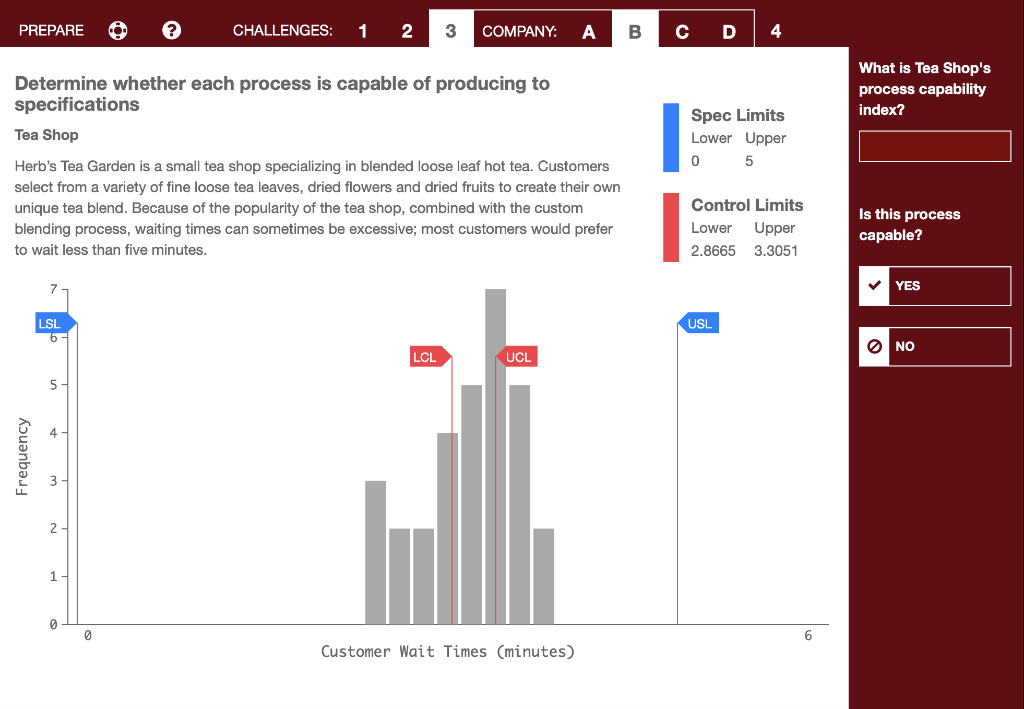Click the Tea Shop subheading
The image size is (1024, 709).
(46, 134)
